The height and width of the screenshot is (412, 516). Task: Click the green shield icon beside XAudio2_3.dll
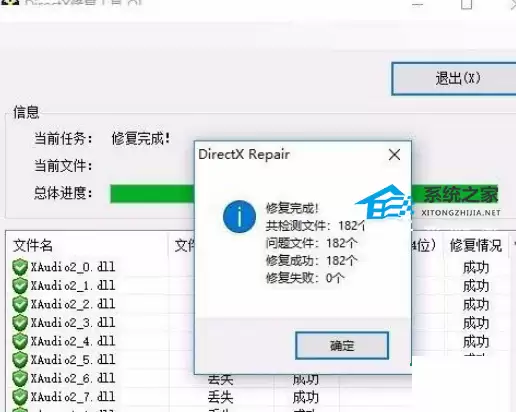(x=20, y=323)
